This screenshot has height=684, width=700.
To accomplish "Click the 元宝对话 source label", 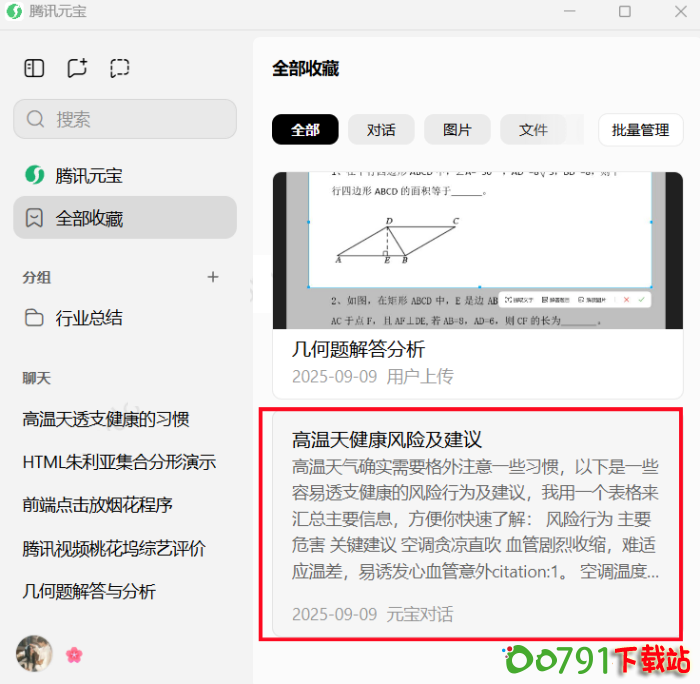I will (420, 614).
